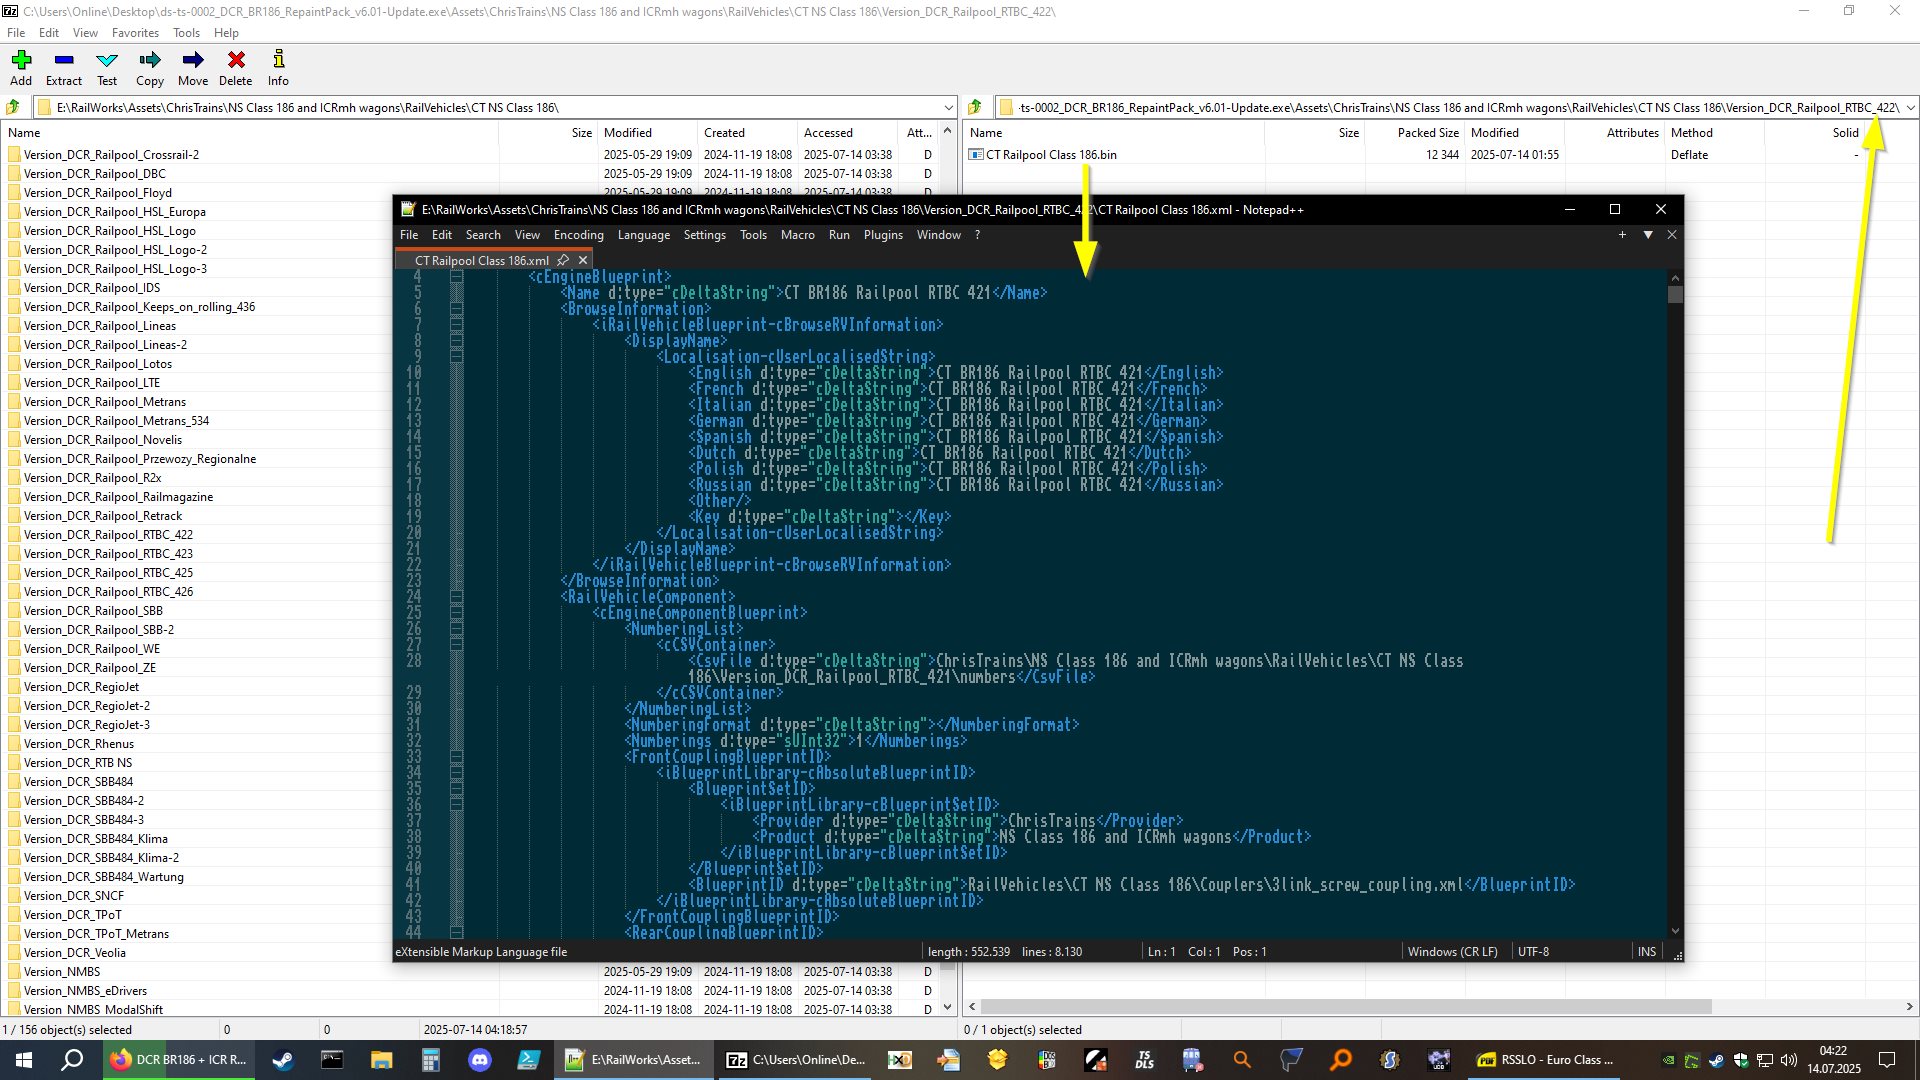Viewport: 1920px width, 1080px height.
Task: Click the Add toolbar icon in 7-Zip
Action: (x=21, y=68)
